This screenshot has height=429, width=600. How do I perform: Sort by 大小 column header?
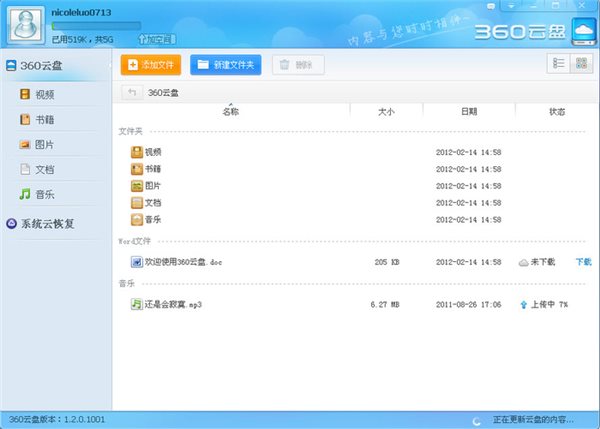point(386,111)
